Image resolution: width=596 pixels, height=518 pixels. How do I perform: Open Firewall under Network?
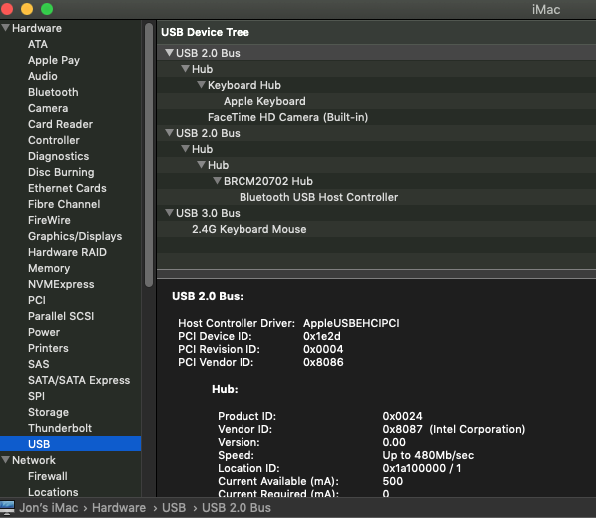48,476
